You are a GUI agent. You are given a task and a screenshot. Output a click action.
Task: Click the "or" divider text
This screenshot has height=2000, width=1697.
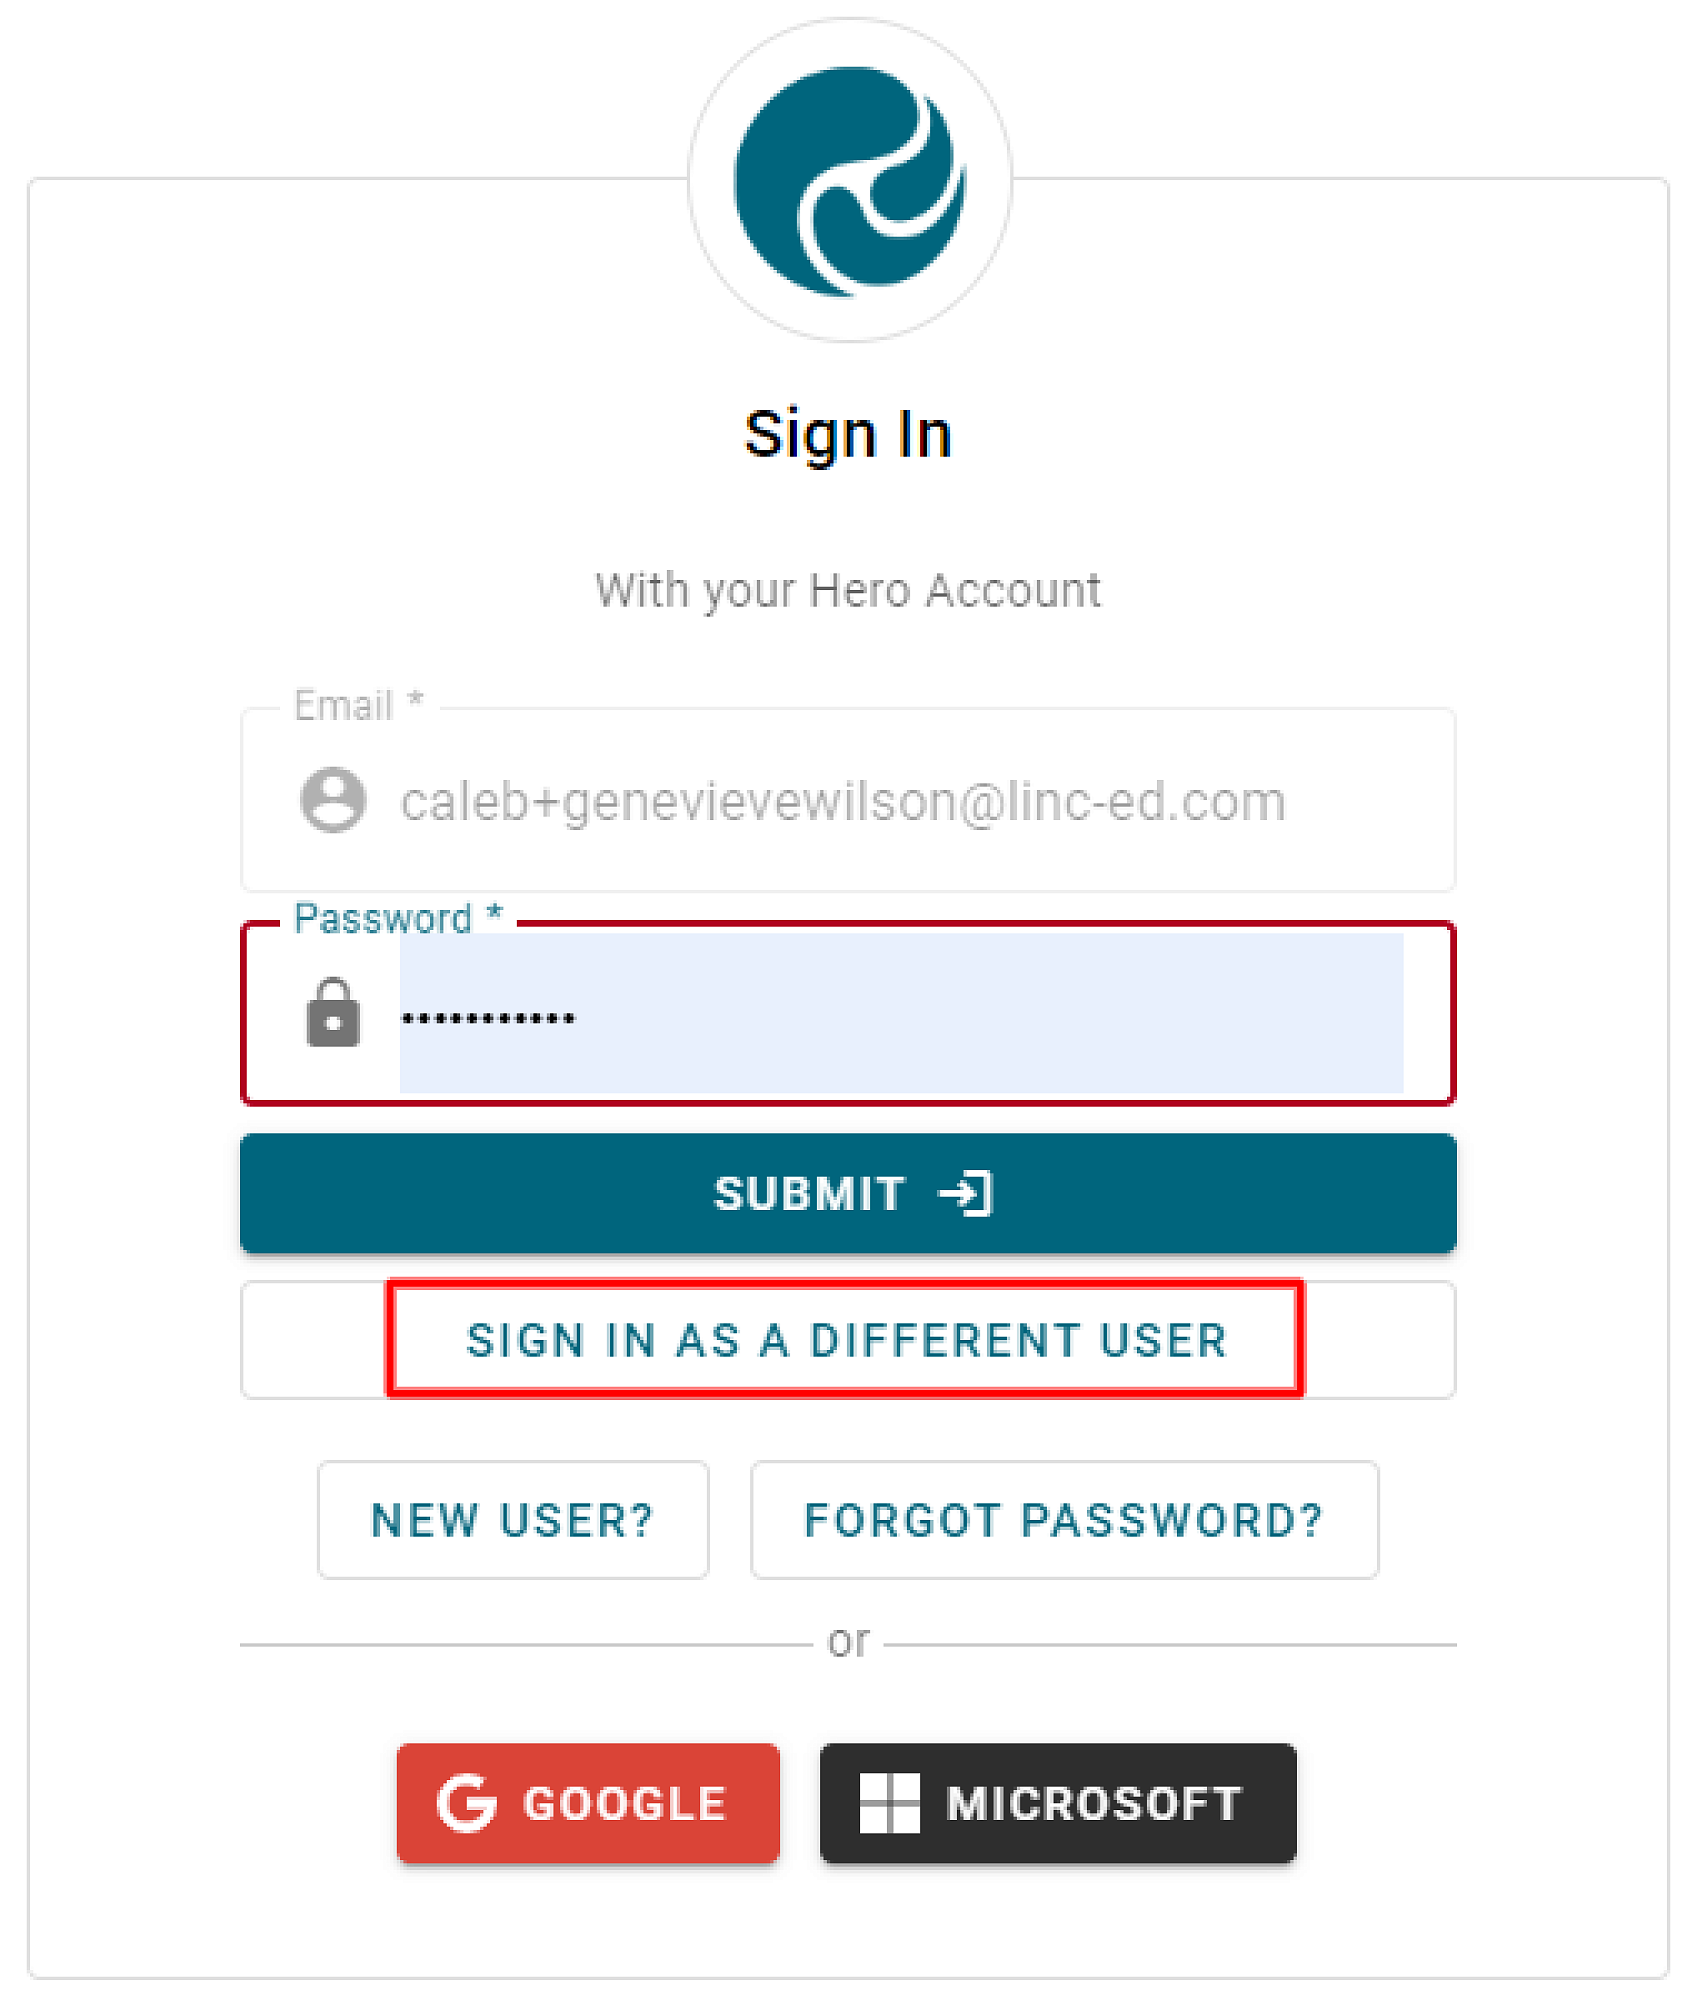848,1642
